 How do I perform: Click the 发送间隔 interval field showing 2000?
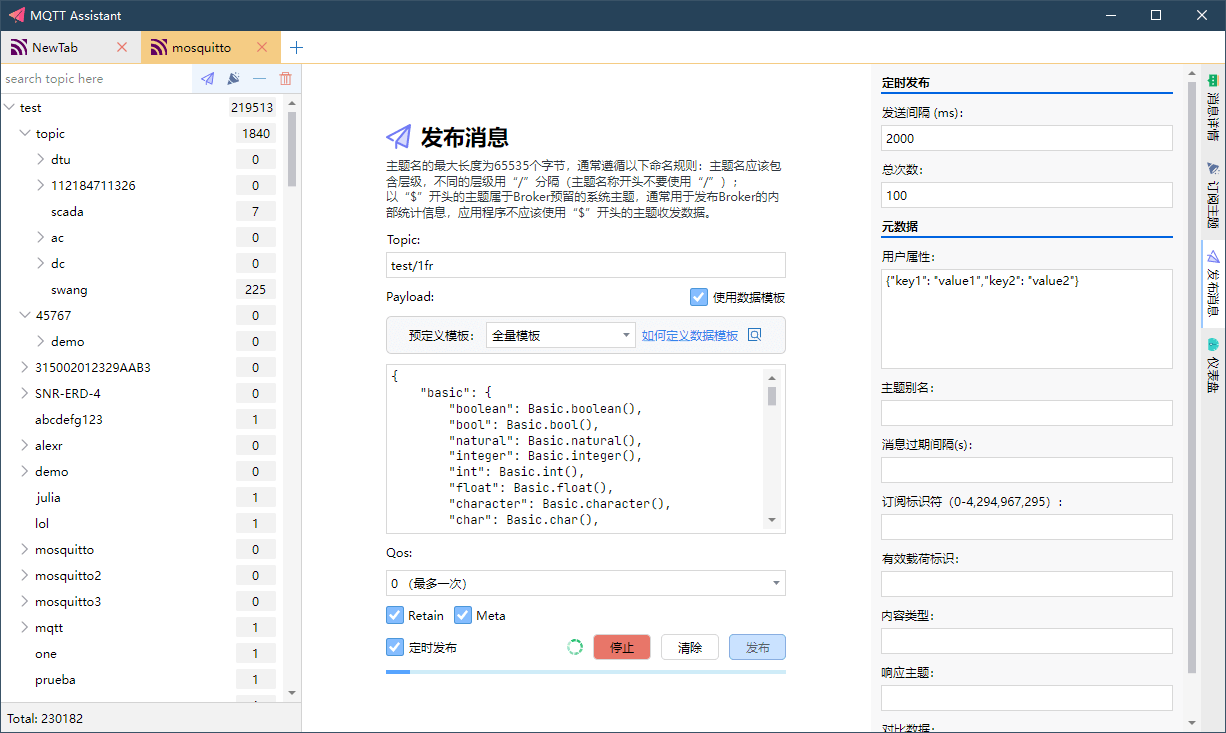[x=1026, y=138]
